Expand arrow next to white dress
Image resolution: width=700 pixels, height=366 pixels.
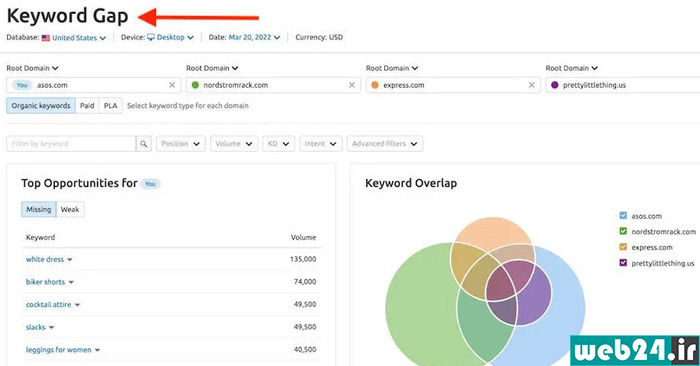tap(70, 260)
